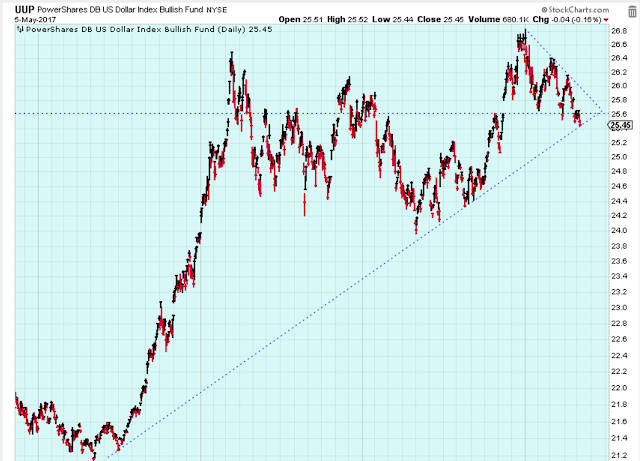This screenshot has width=640, height=461.
Task: Click the Open 25.51 value
Action: [301, 20]
